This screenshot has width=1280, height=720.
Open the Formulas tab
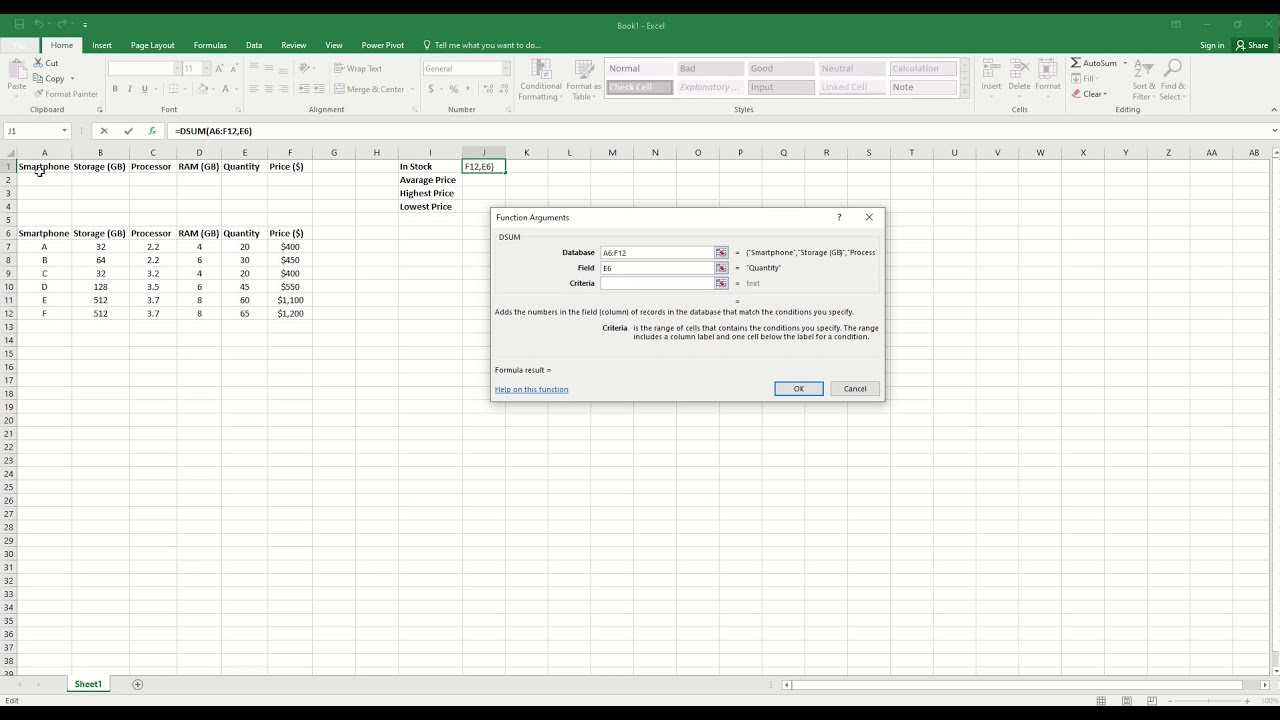coord(210,45)
